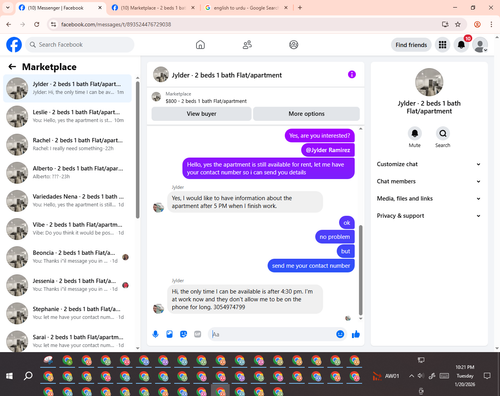This screenshot has height=396, width=500.
Task: Go back in browser history
Action: point(9,24)
